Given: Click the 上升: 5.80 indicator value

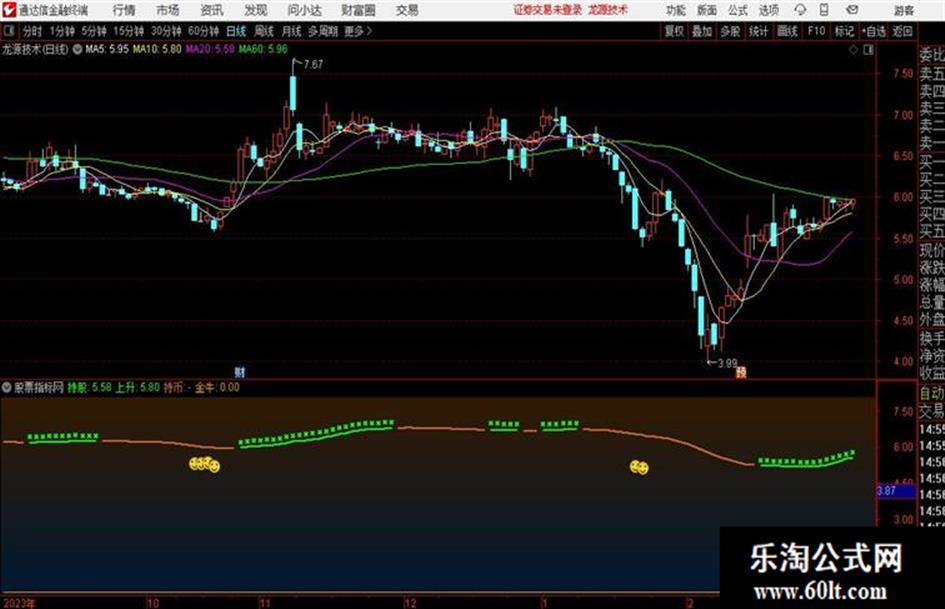Looking at the screenshot, I should coord(137,387).
